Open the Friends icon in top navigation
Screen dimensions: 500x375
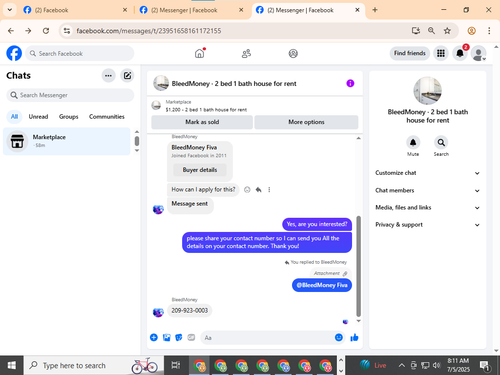coord(246,53)
